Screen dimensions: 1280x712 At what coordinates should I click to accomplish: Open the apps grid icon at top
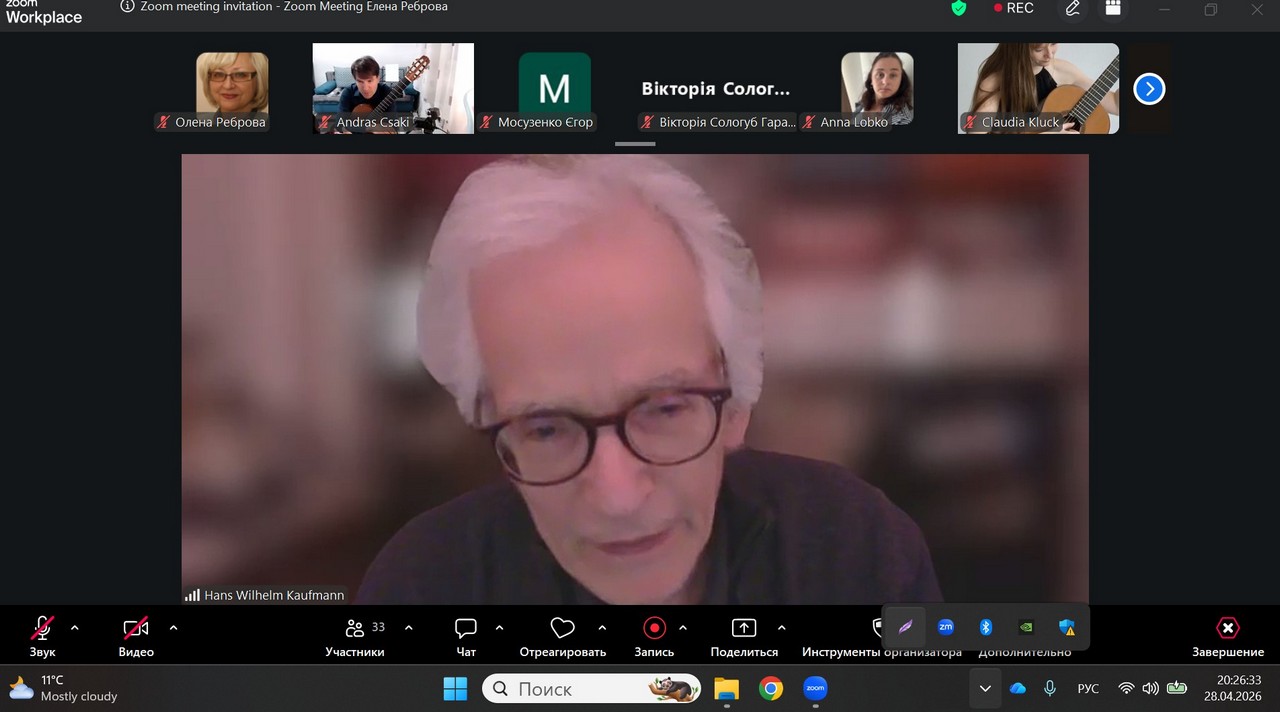click(x=1112, y=8)
